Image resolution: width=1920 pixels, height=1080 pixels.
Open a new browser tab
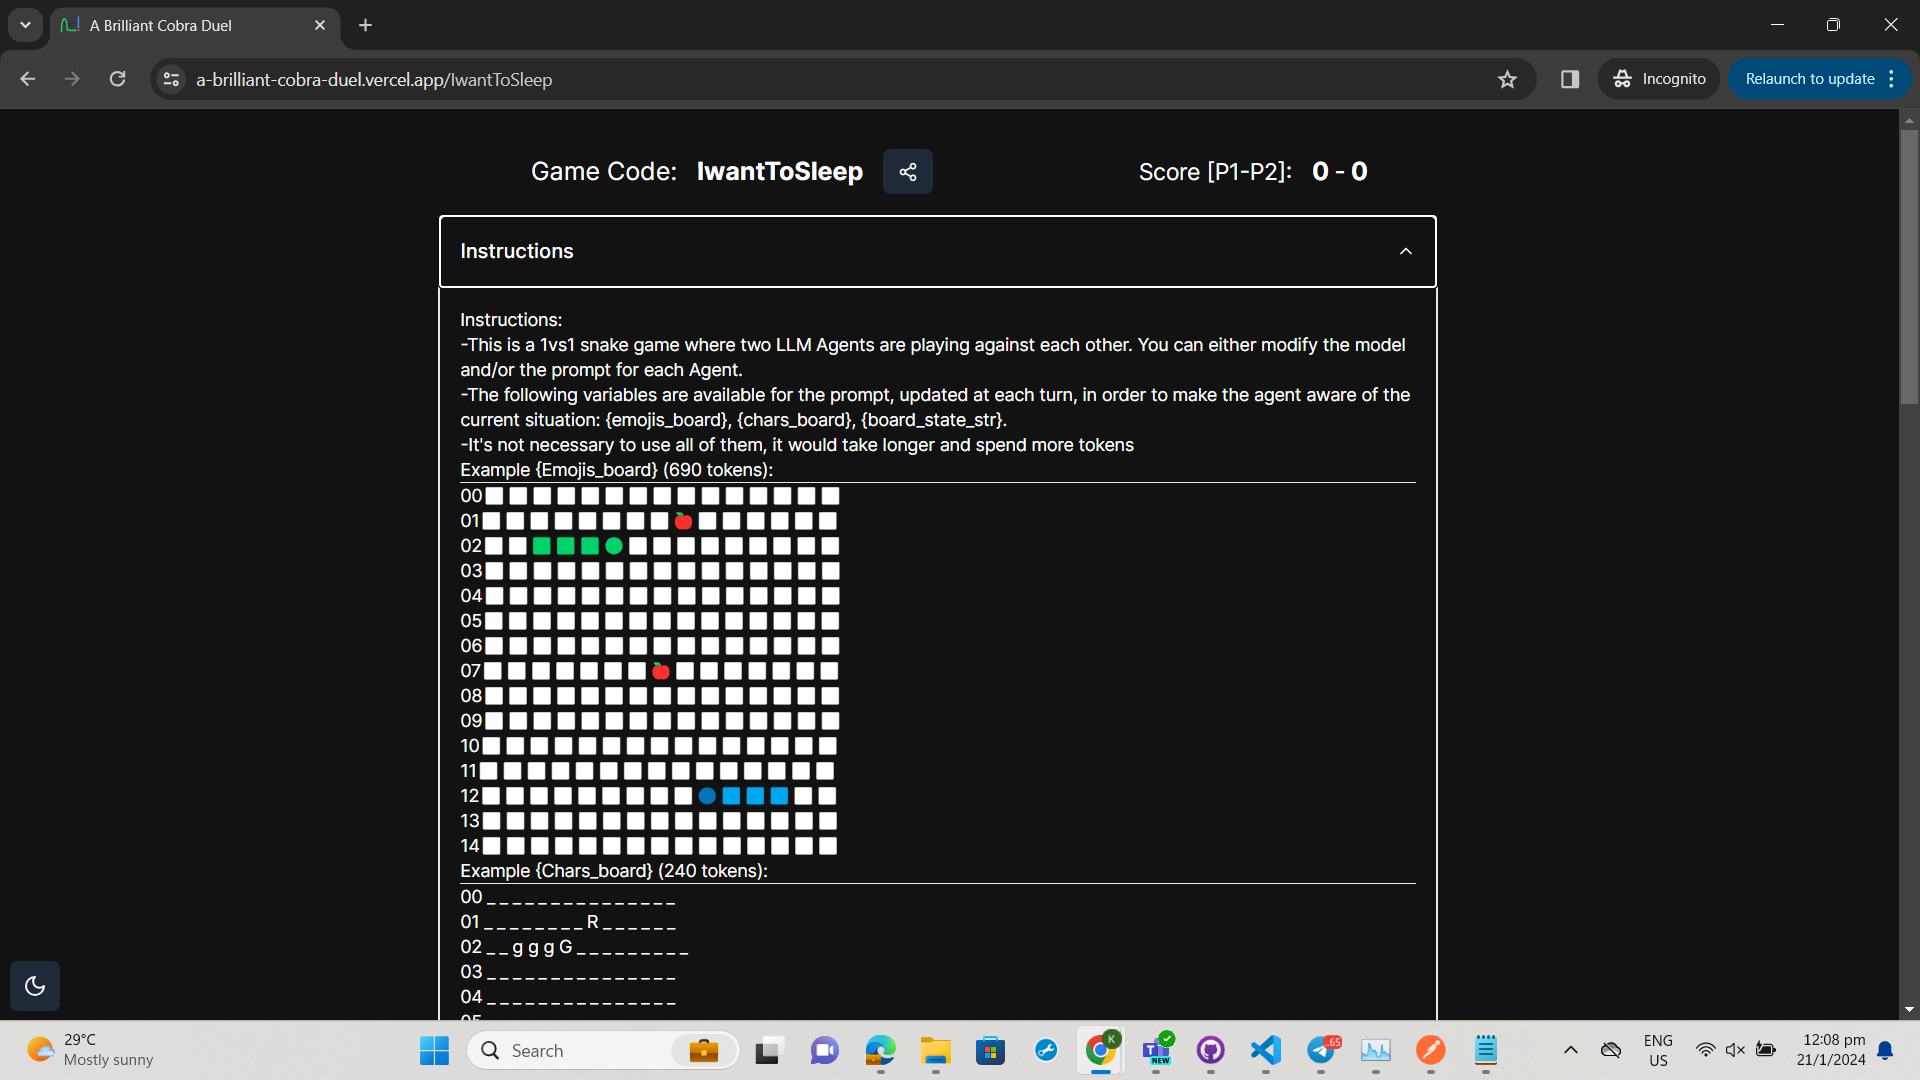coord(365,25)
